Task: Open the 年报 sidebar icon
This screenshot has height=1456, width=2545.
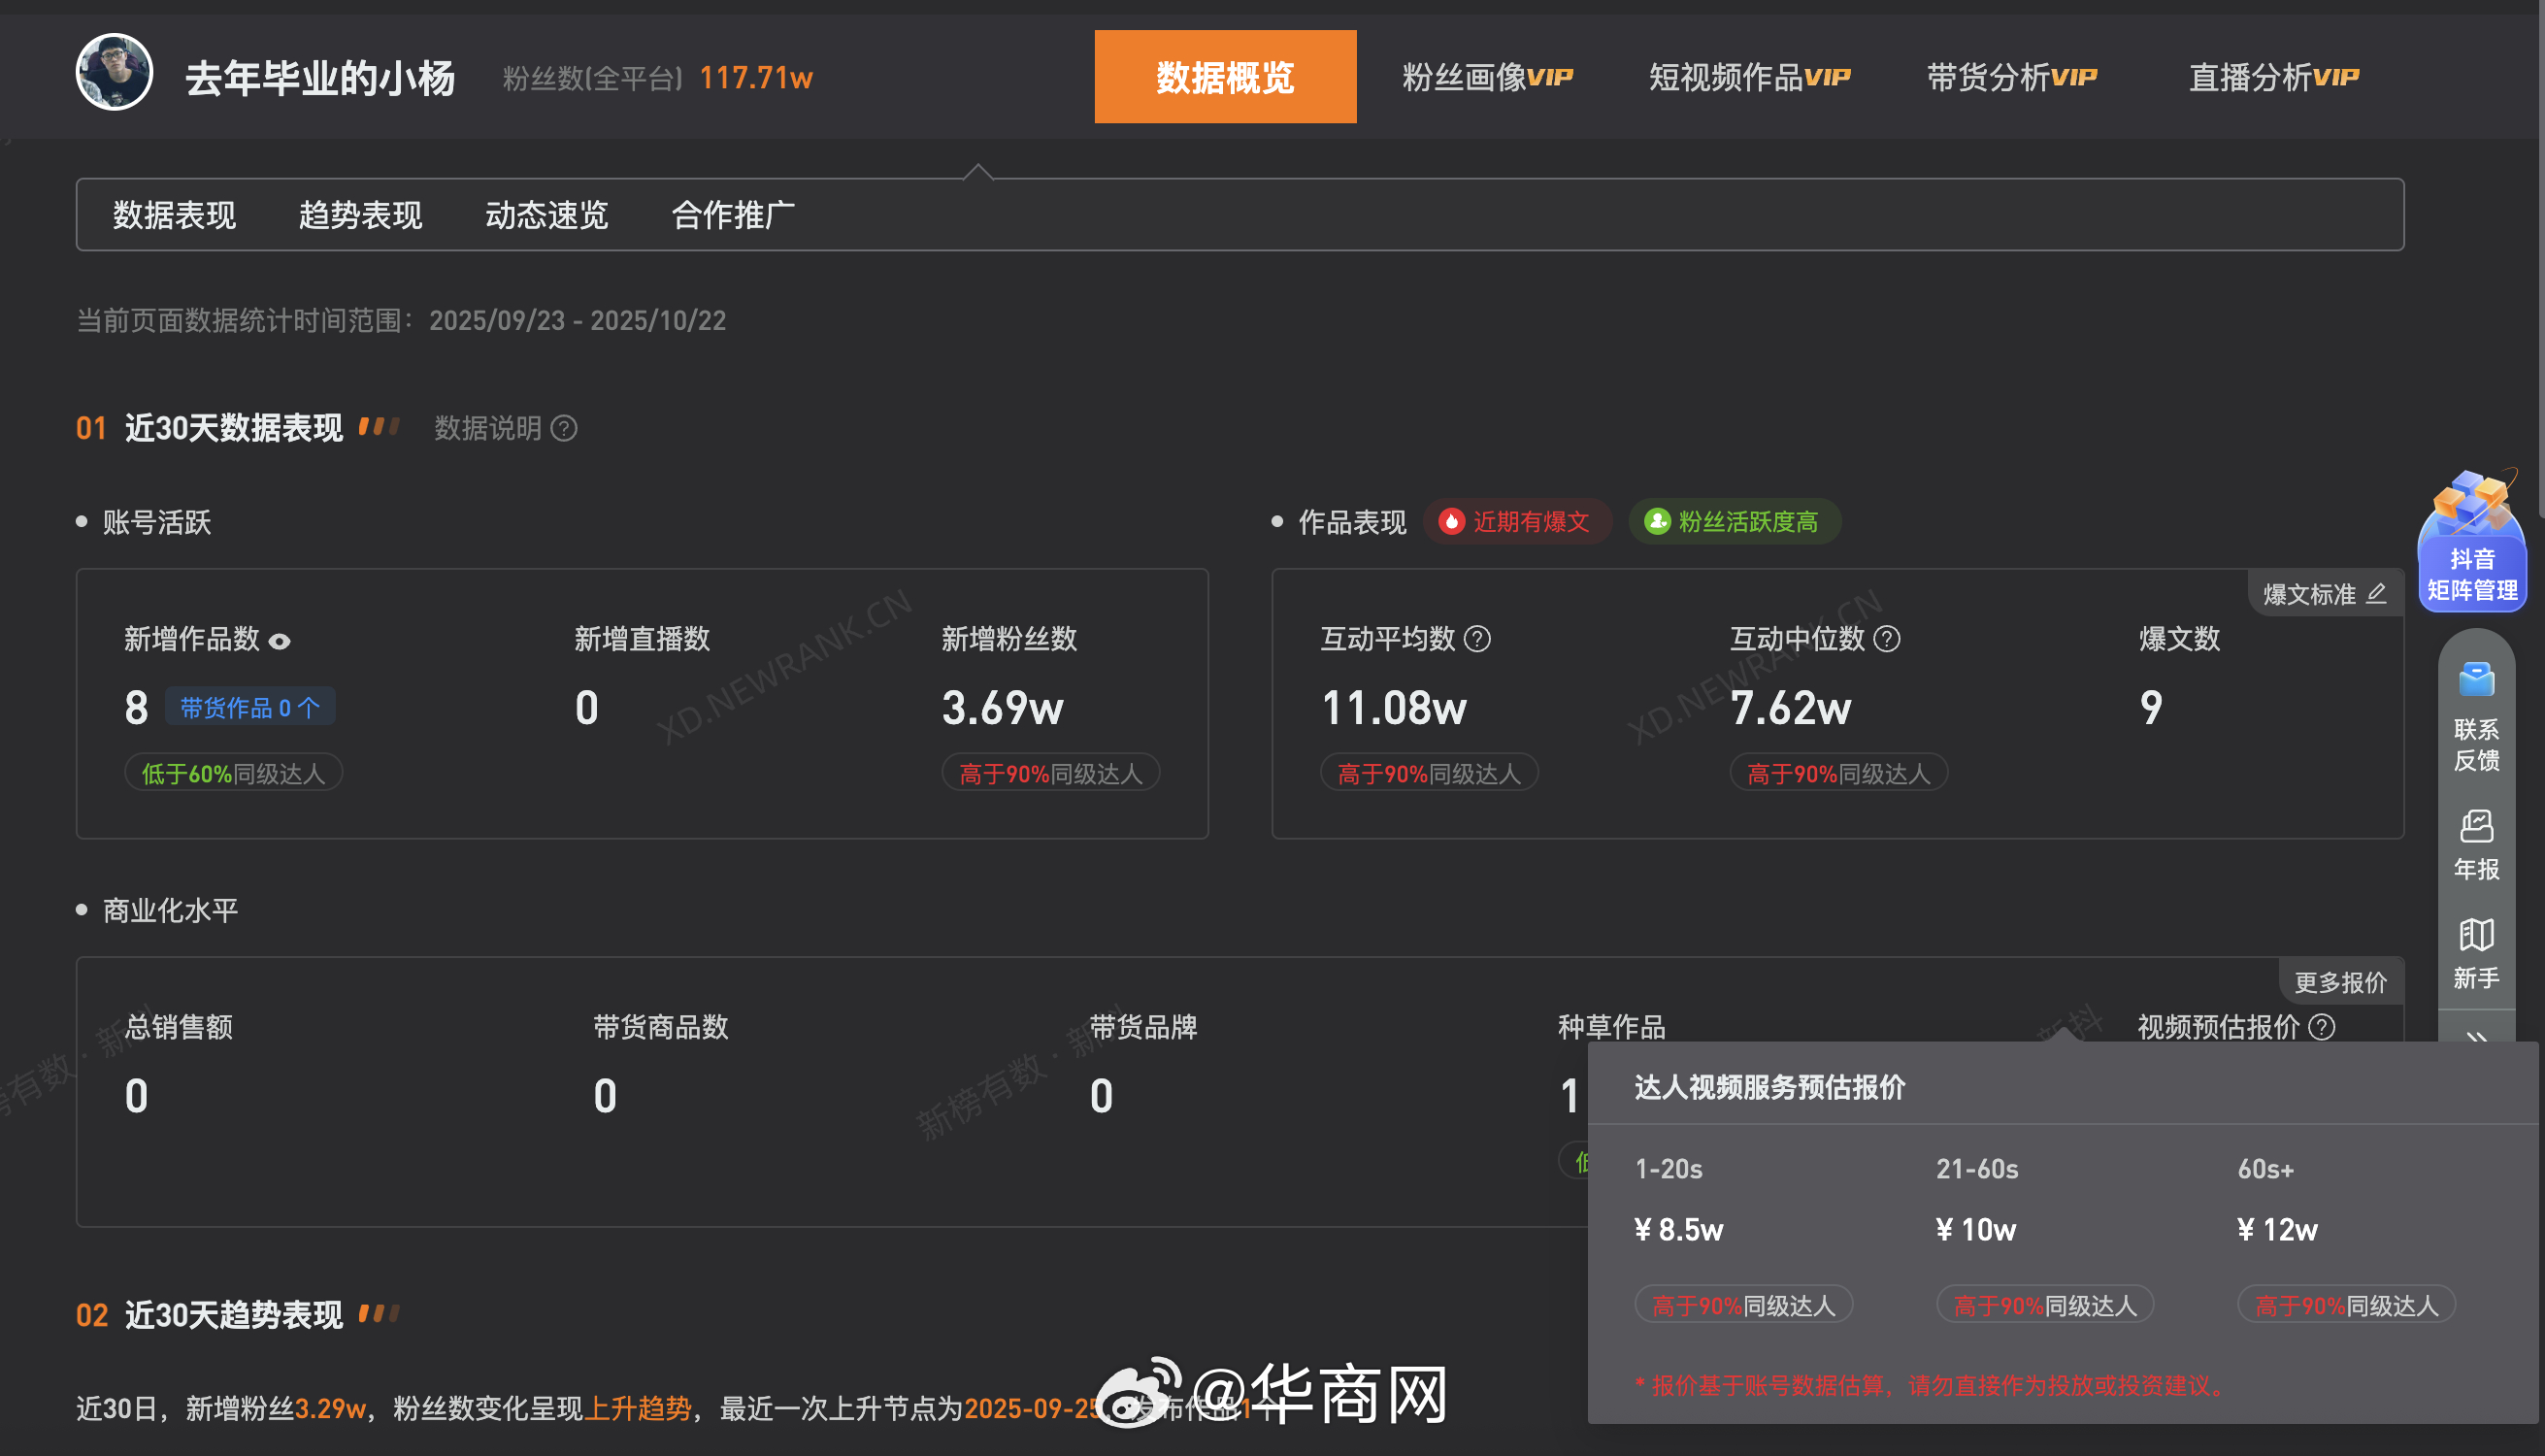Action: click(2476, 845)
